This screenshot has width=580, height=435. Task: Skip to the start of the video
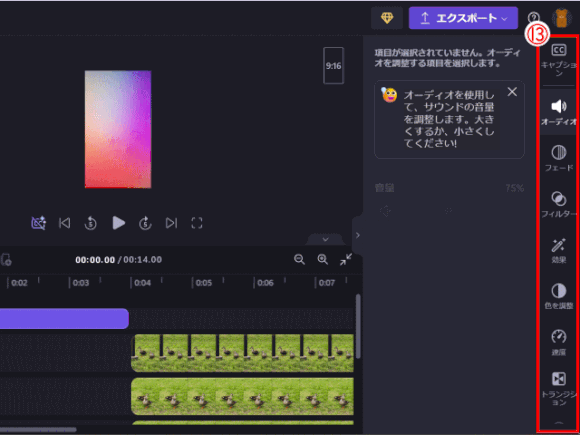point(64,223)
